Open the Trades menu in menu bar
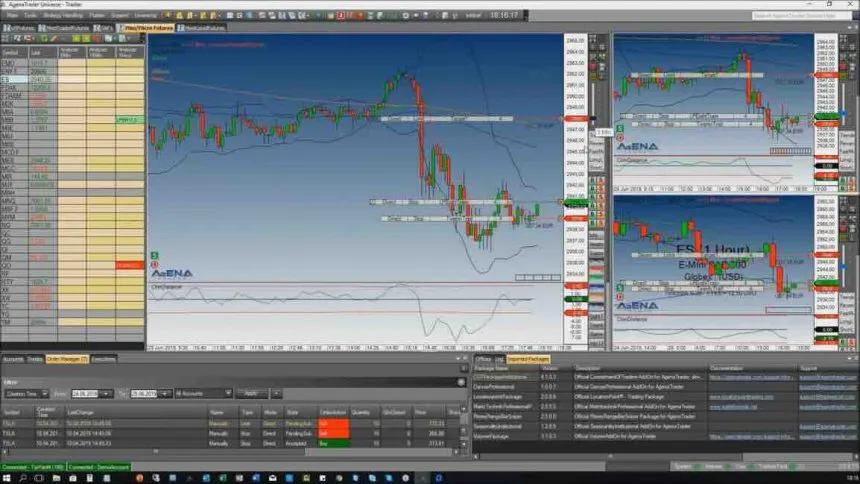This screenshot has width=860, height=484. pyautogui.click(x=97, y=15)
